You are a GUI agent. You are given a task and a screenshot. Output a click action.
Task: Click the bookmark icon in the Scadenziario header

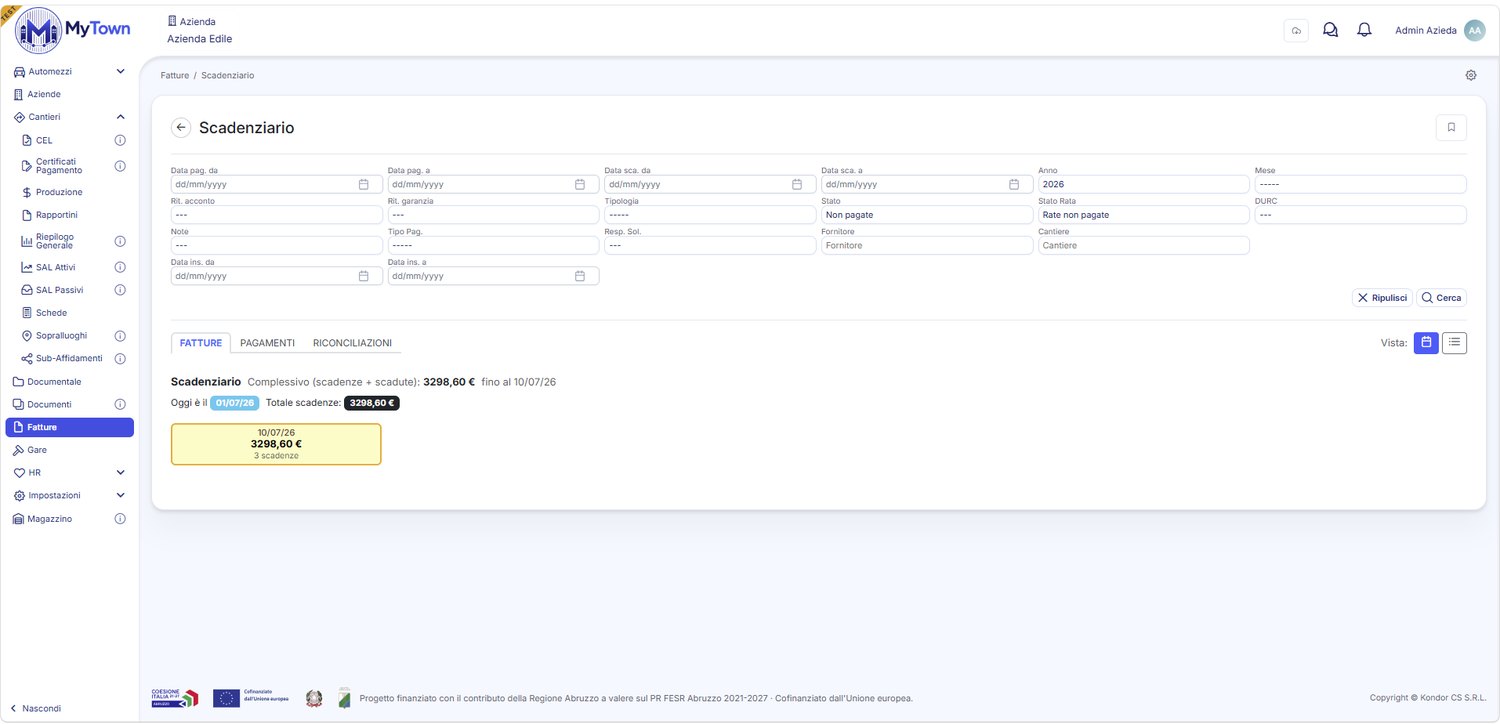tap(1451, 128)
